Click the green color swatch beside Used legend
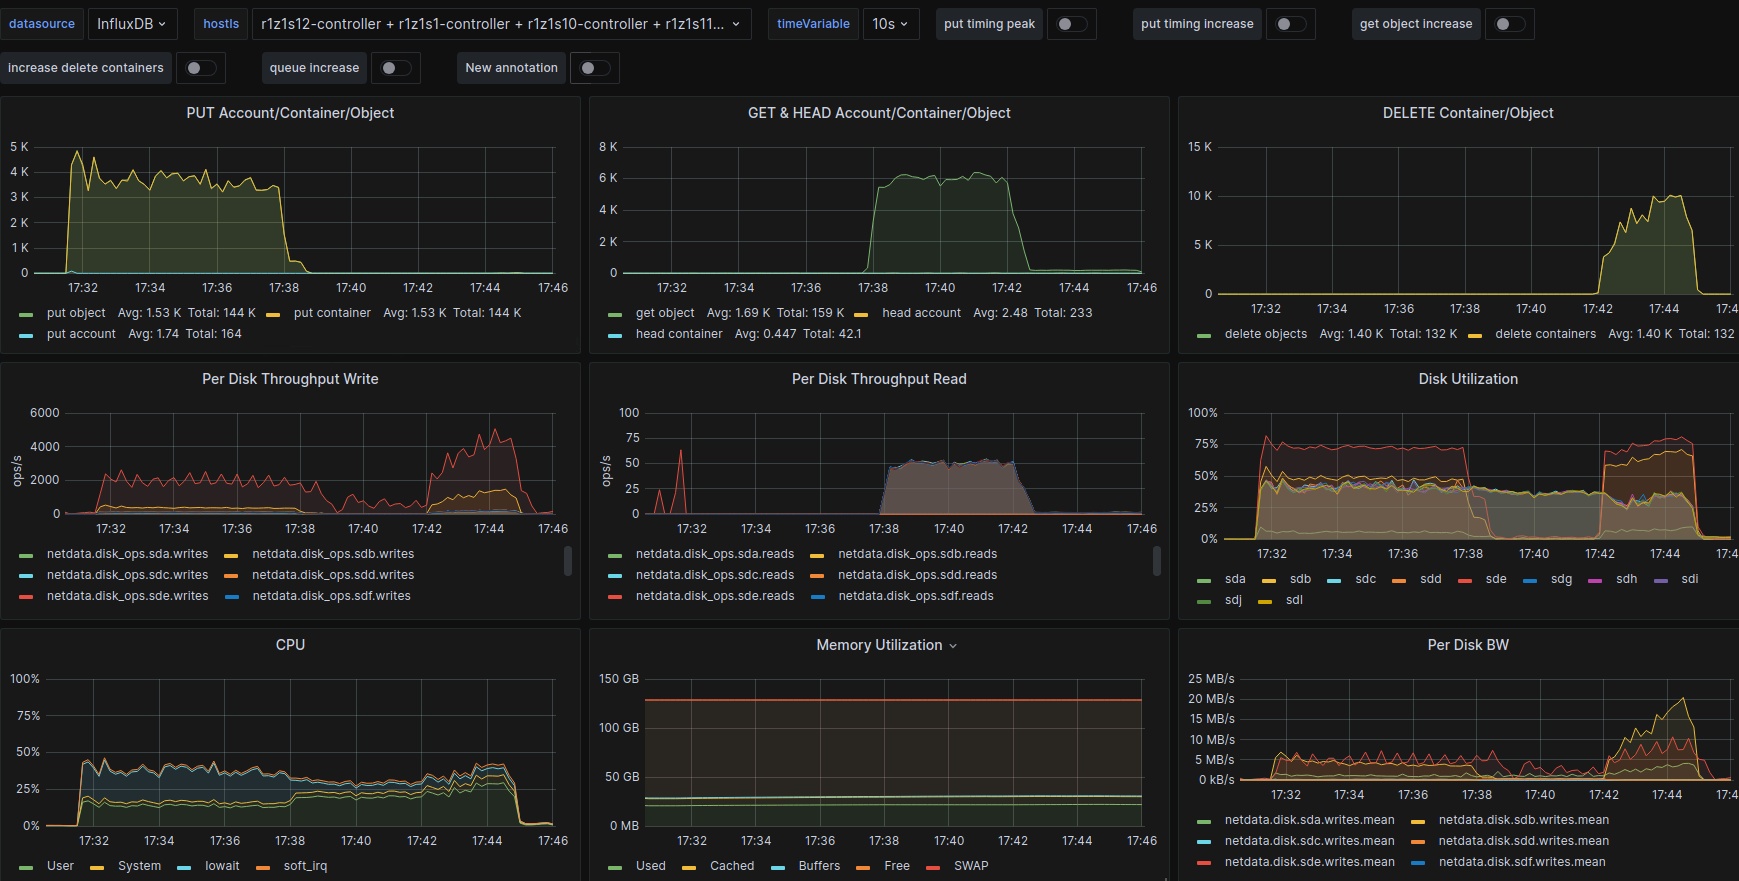This screenshot has height=881, width=1739. [x=615, y=867]
